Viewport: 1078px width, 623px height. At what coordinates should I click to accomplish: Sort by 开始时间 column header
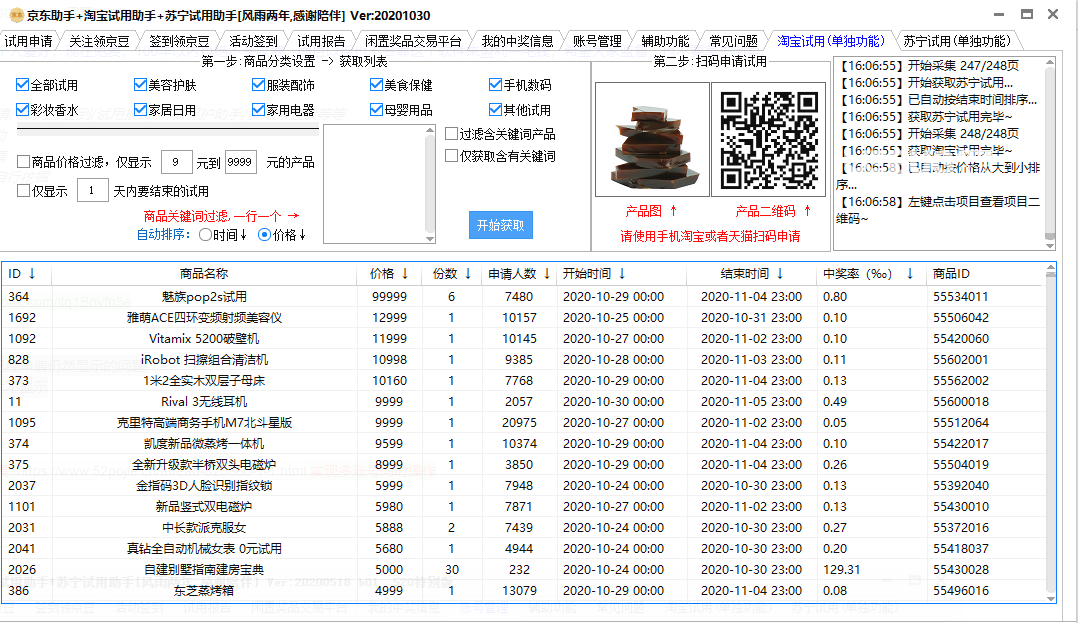(621, 274)
